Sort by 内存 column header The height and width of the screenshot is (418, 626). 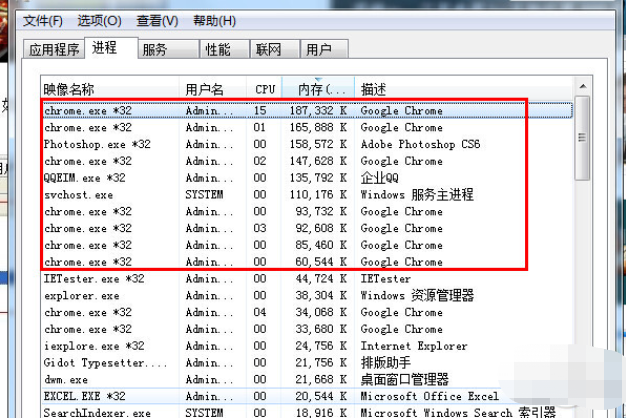318,89
